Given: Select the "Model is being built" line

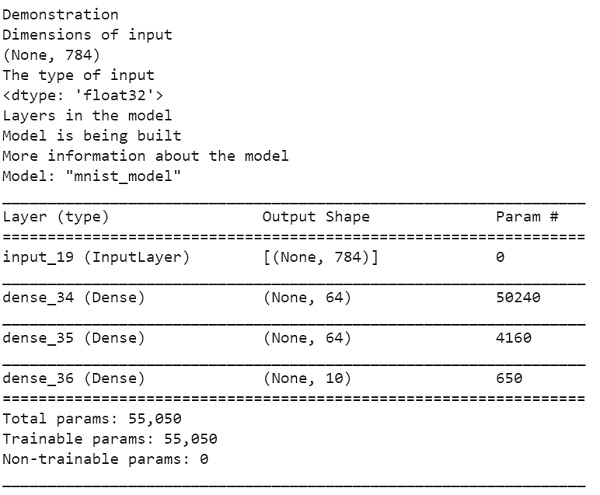Looking at the screenshot, I should click(x=91, y=136).
